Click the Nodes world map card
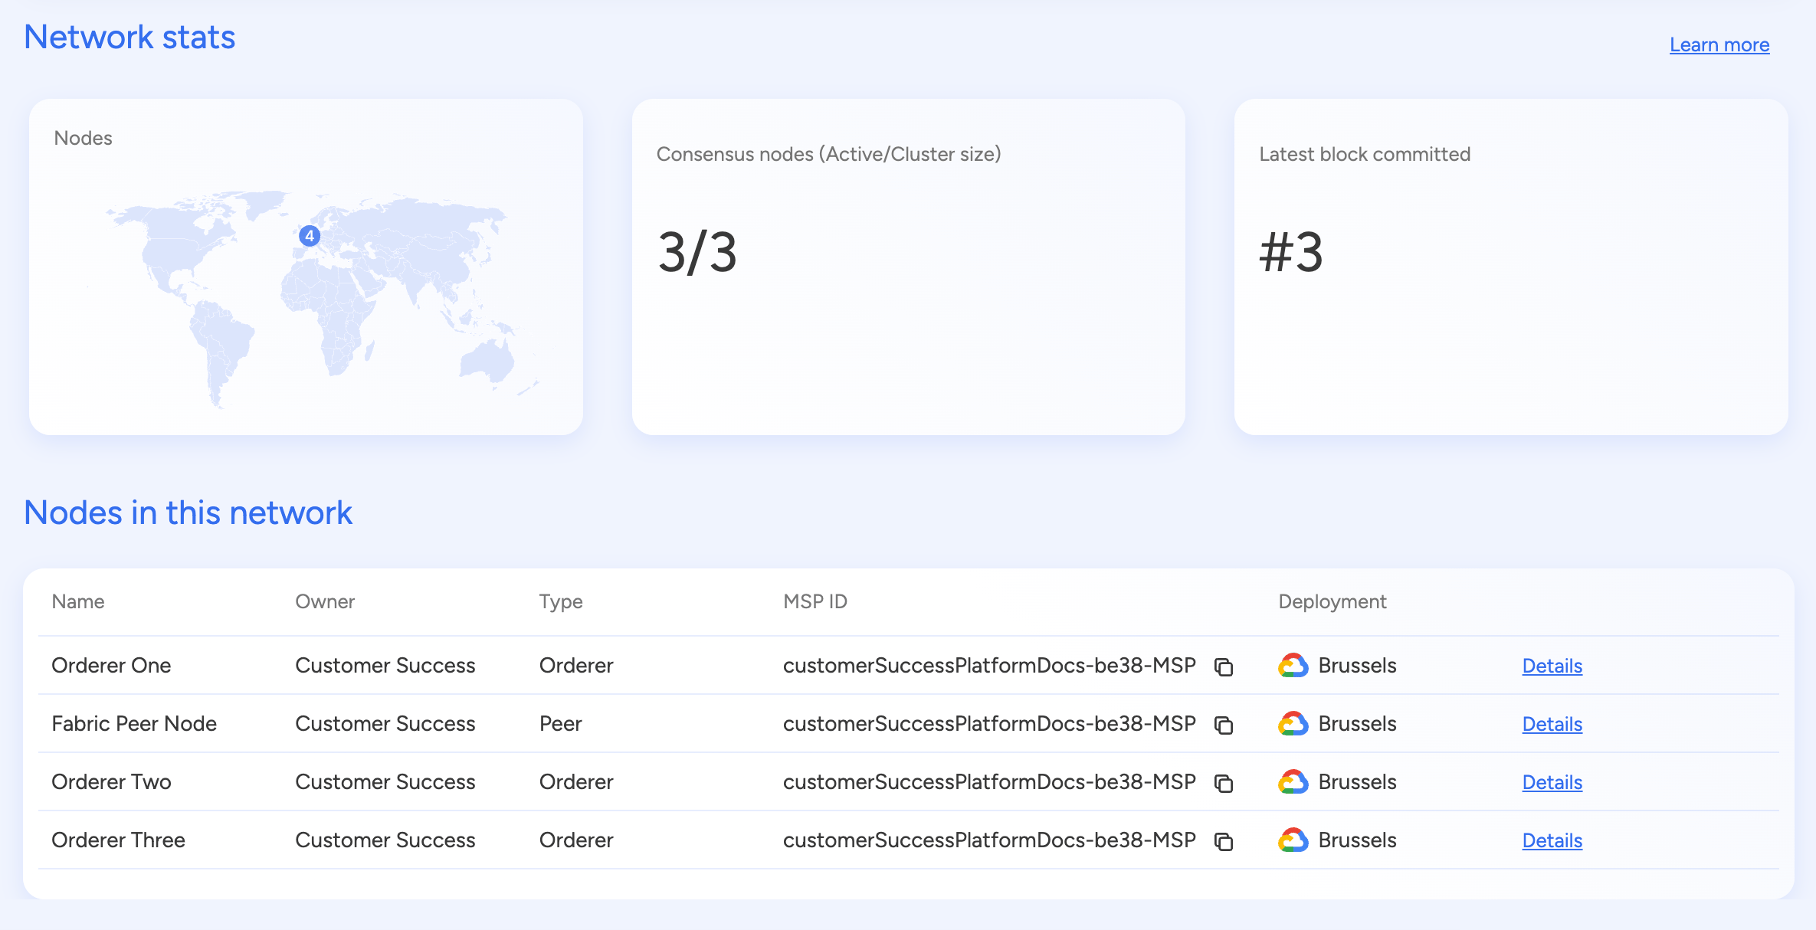 [306, 267]
